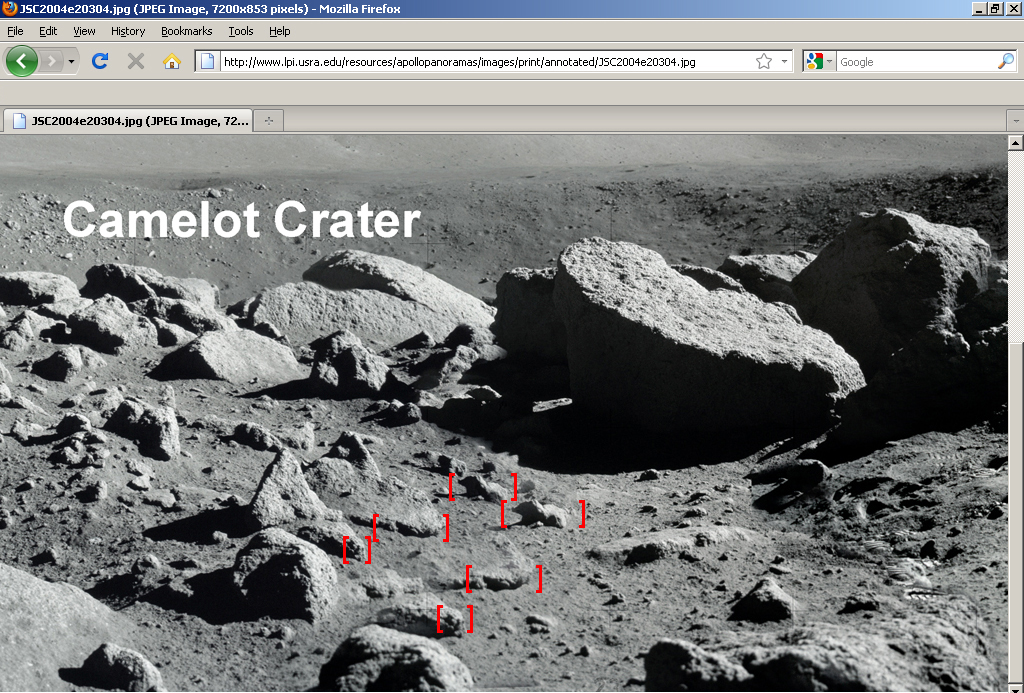Minimize the Firefox window
Viewport: 1024px width, 693px height.
pyautogui.click(x=979, y=8)
